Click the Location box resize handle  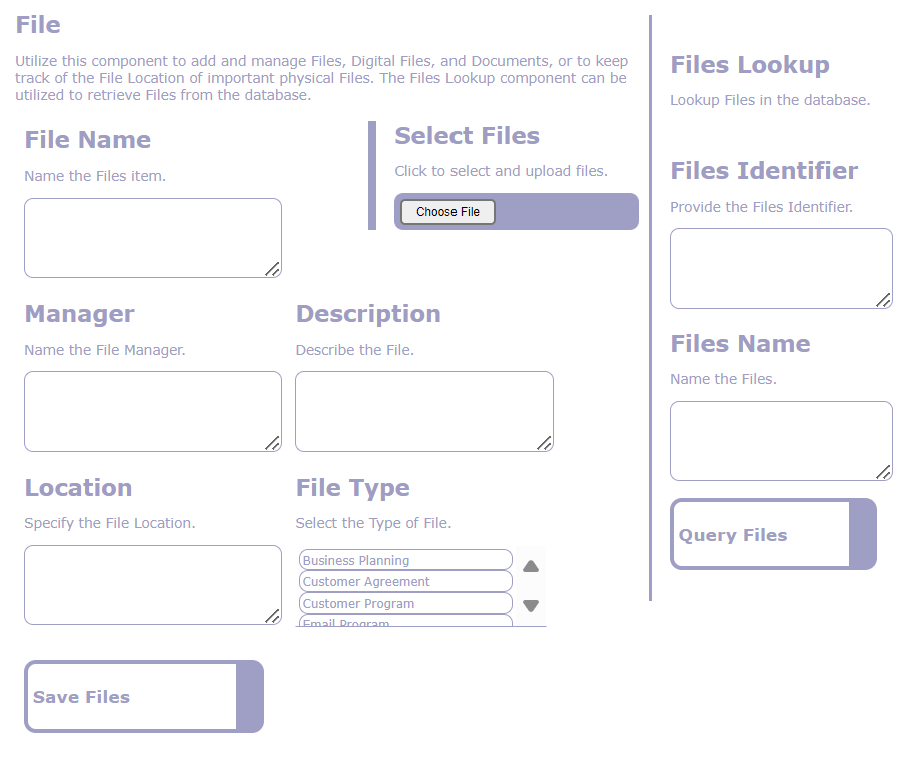272,616
